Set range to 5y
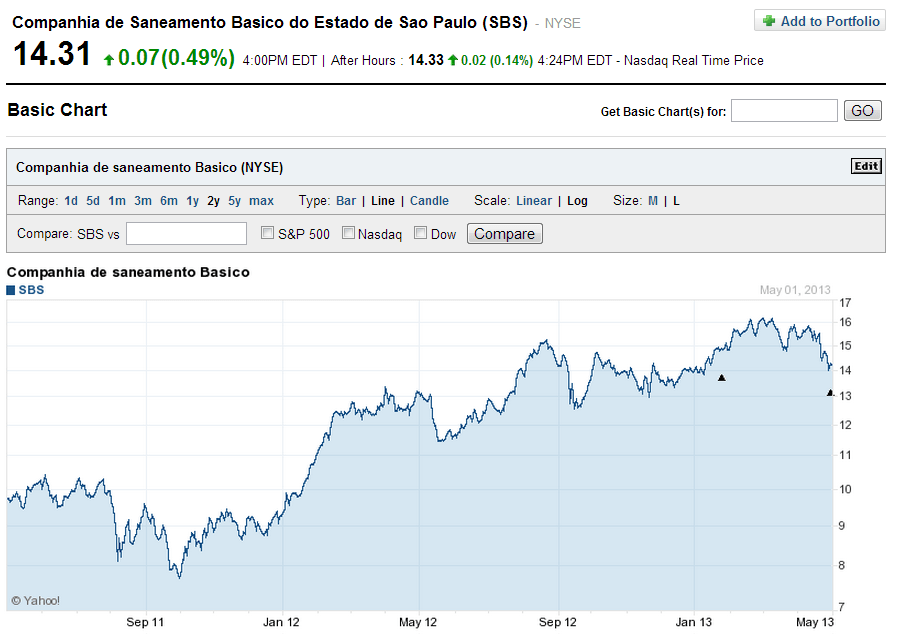The width and height of the screenshot is (903, 634). [234, 201]
